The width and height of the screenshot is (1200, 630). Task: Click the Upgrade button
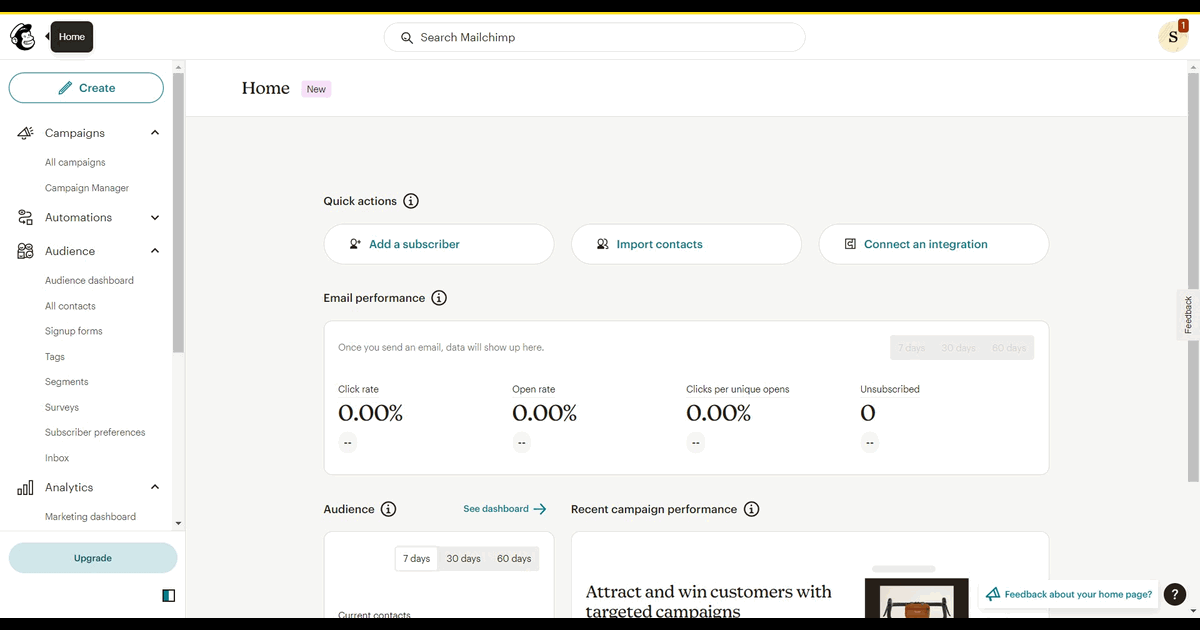93,558
